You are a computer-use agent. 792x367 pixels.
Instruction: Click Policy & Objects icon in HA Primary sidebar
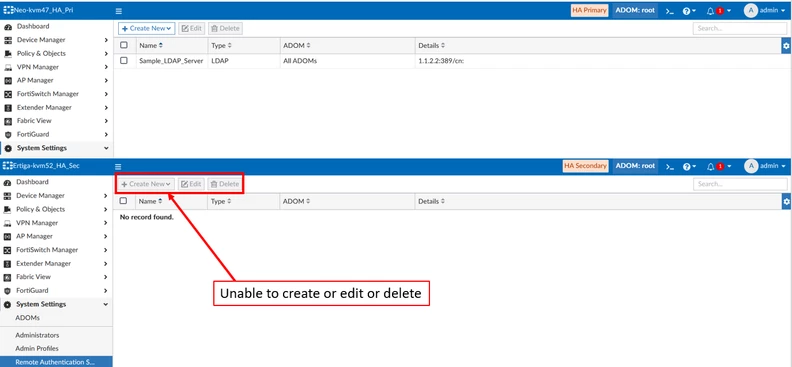pyautogui.click(x=8, y=54)
